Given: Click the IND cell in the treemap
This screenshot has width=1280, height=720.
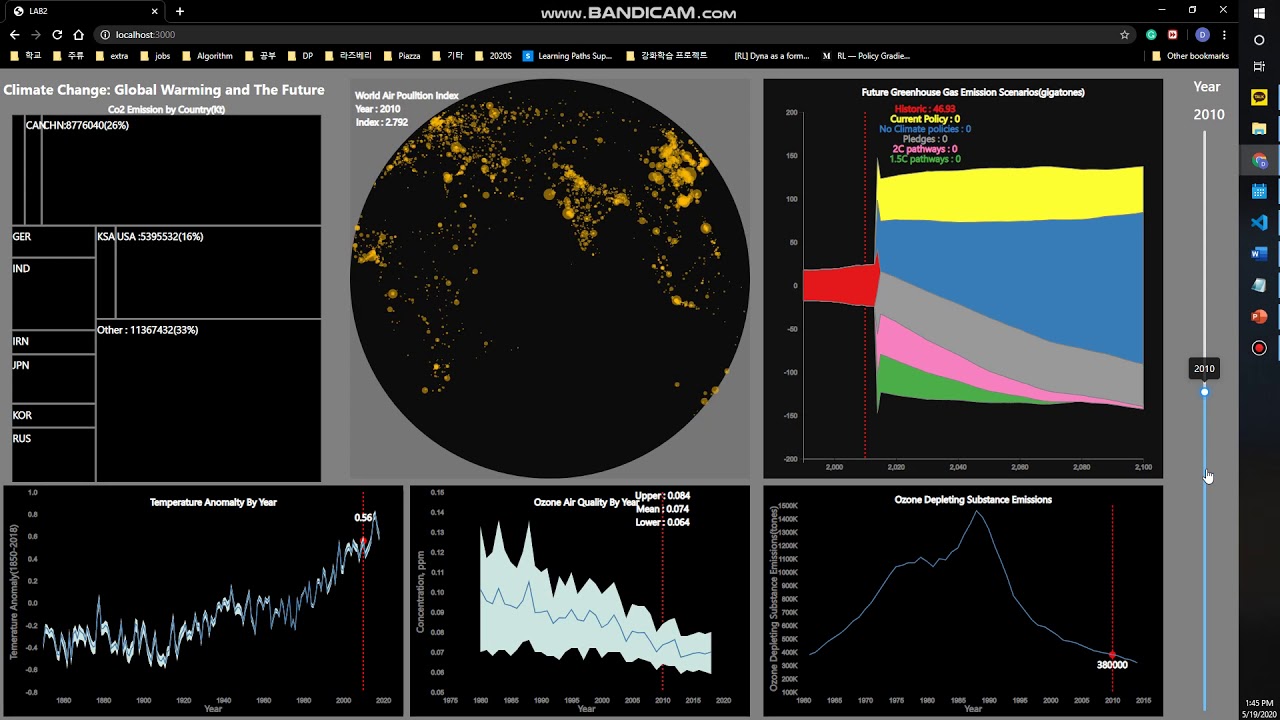Looking at the screenshot, I should [x=53, y=293].
